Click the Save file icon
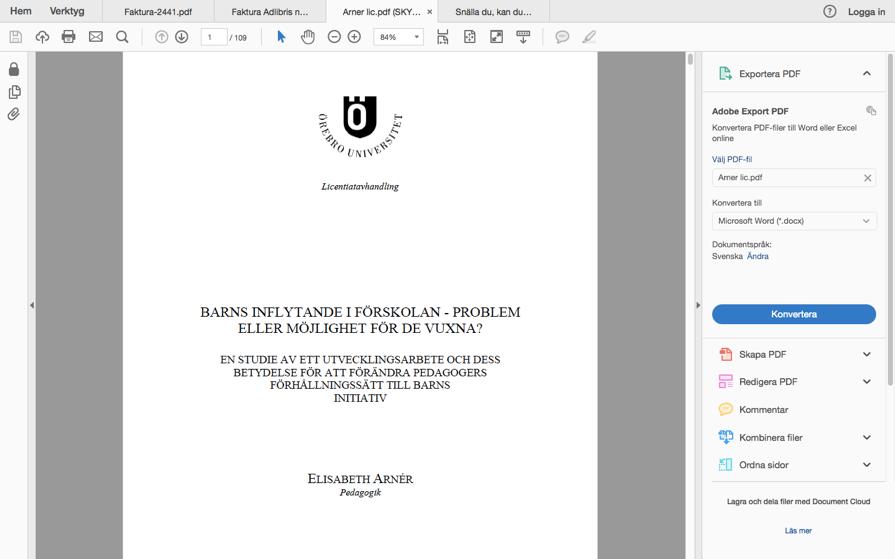 pyautogui.click(x=16, y=37)
